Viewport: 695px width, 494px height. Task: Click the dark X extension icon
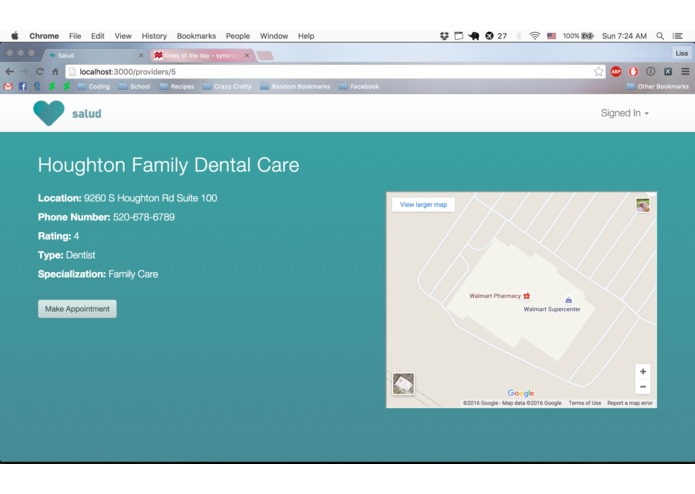(x=668, y=71)
